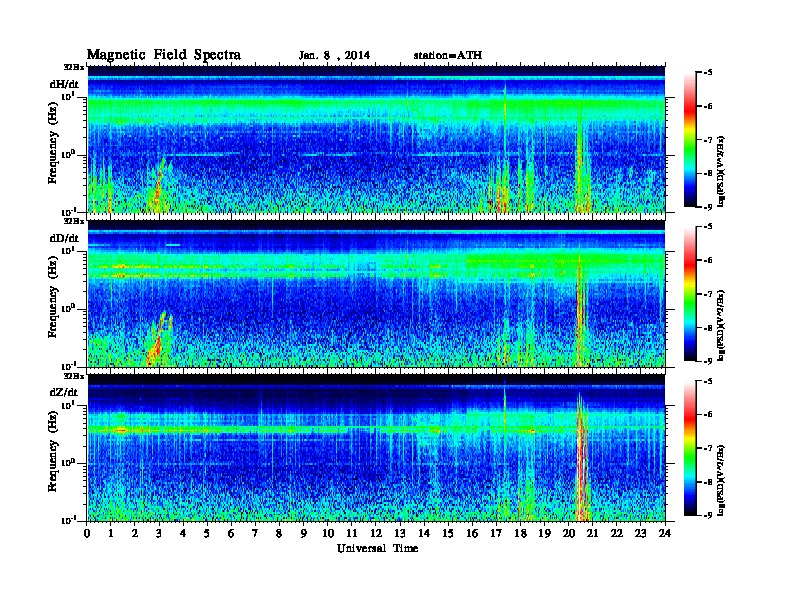
Task: Click the 10⁰ frequency tick of the dH/dt panel
Action: pos(67,154)
